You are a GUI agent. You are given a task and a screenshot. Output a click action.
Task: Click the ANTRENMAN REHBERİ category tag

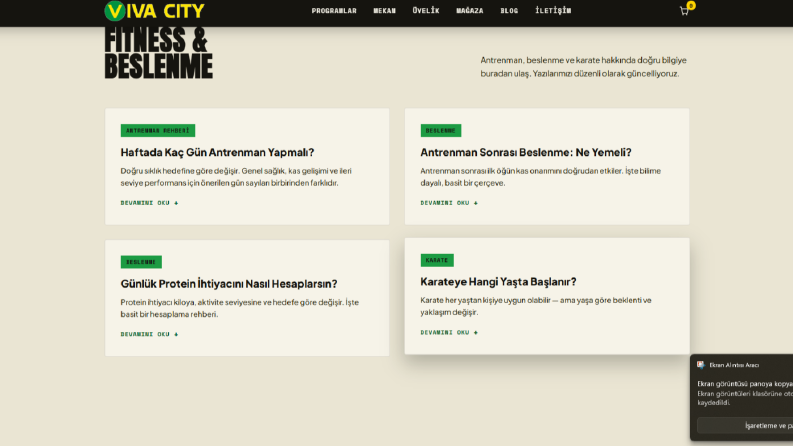[158, 130]
